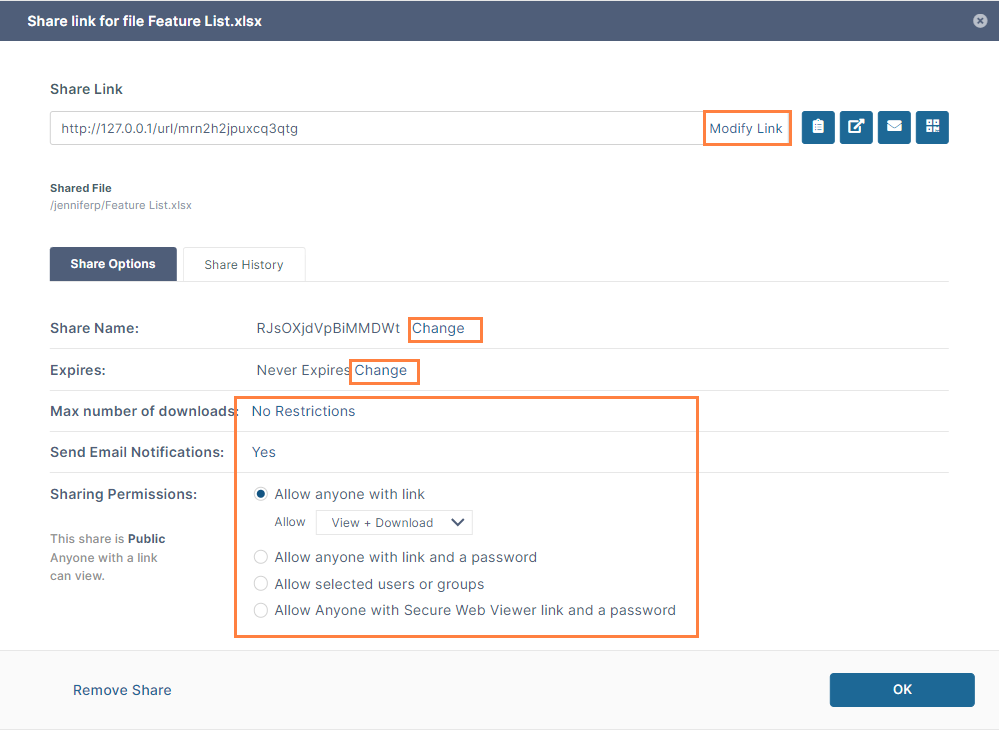Close the share dialog with X icon

pos(980,21)
